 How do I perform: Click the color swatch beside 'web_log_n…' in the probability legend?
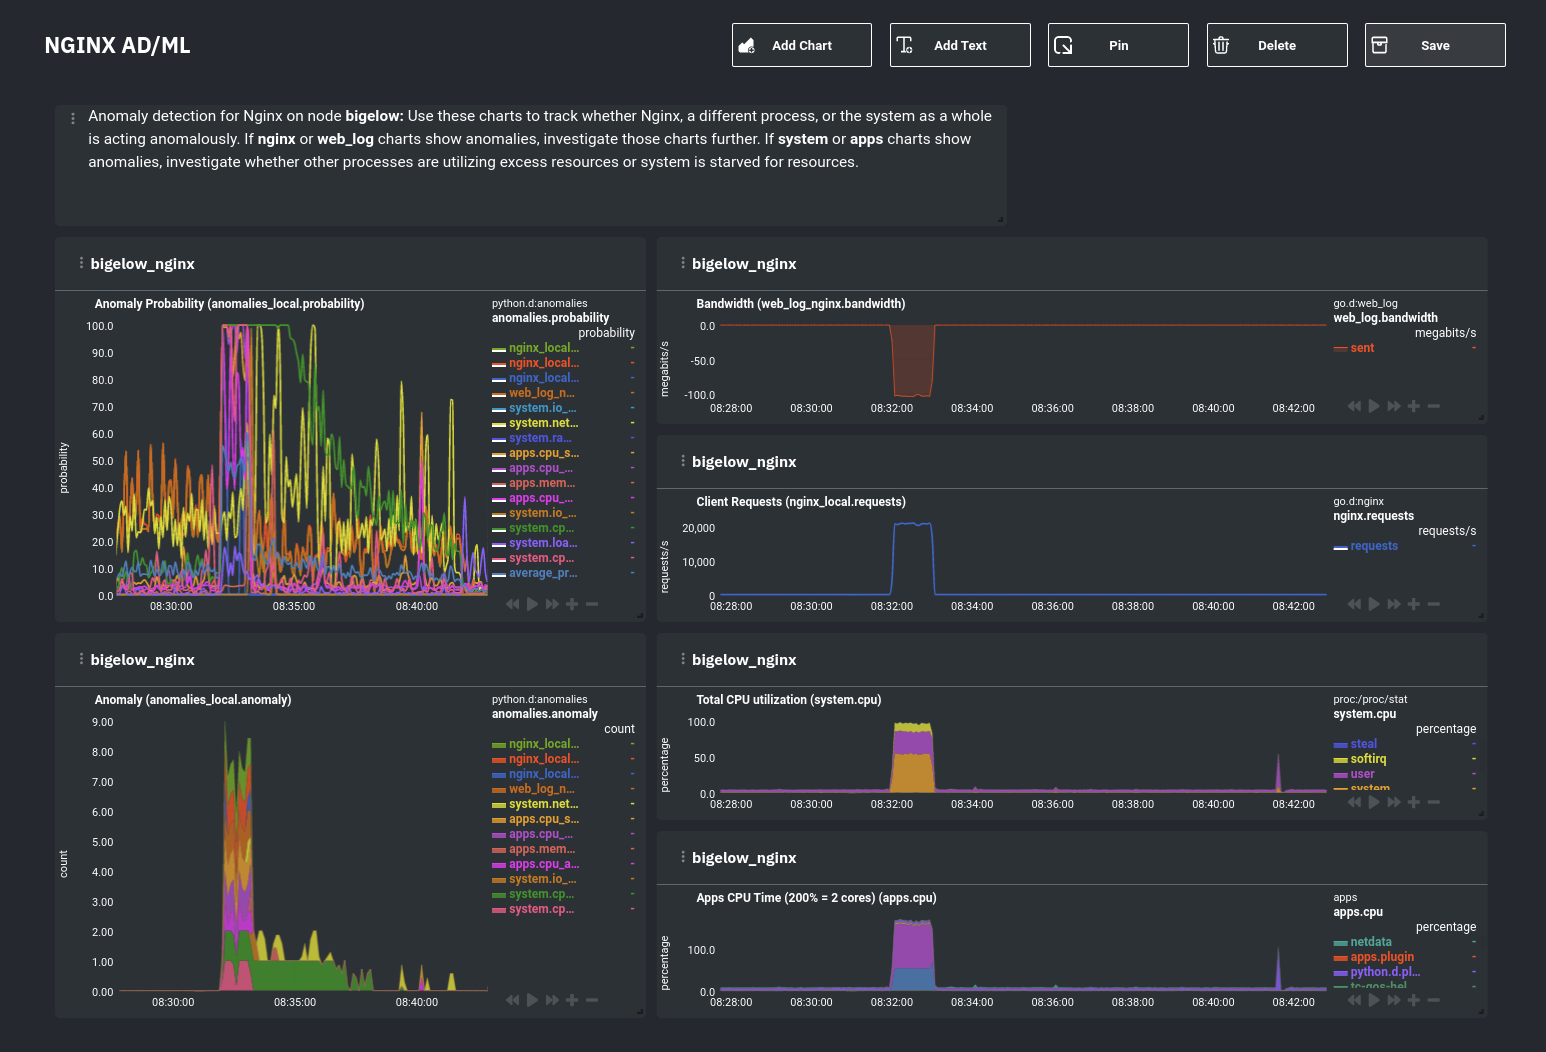(499, 393)
